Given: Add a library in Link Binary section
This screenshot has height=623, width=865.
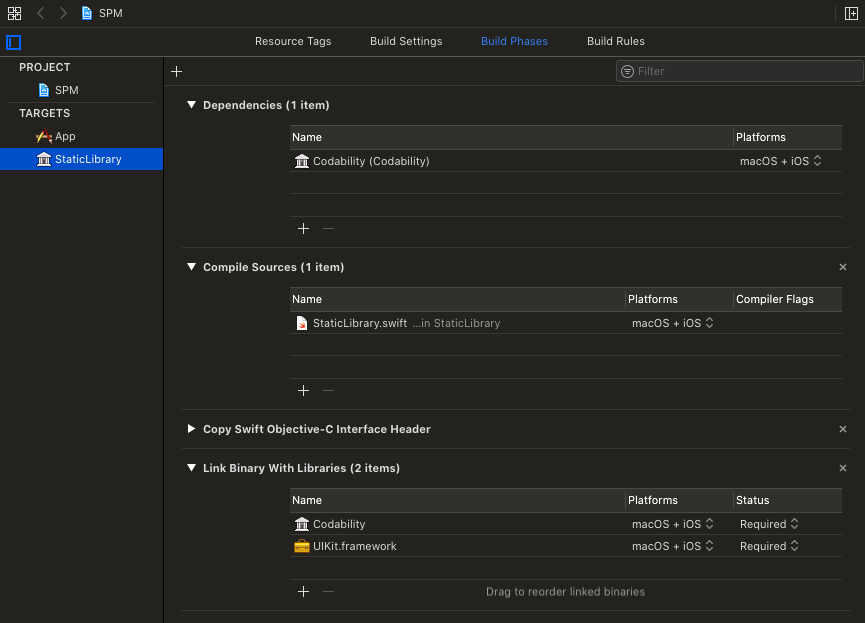Looking at the screenshot, I should (303, 592).
